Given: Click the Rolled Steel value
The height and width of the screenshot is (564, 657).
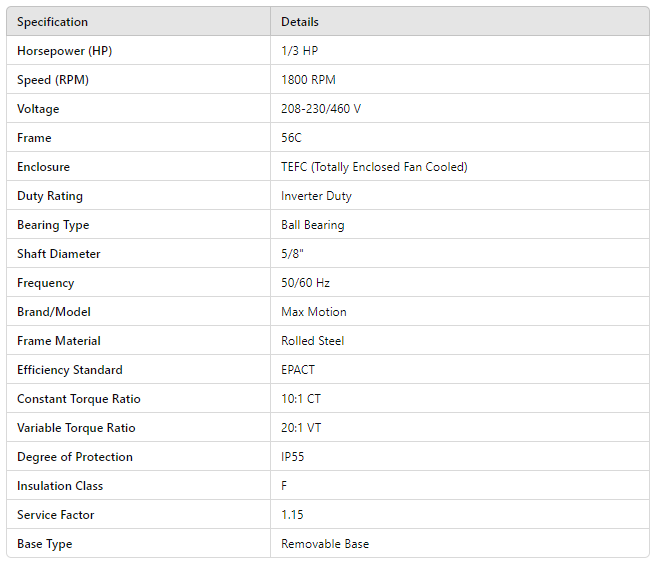Looking at the screenshot, I should tap(312, 341).
